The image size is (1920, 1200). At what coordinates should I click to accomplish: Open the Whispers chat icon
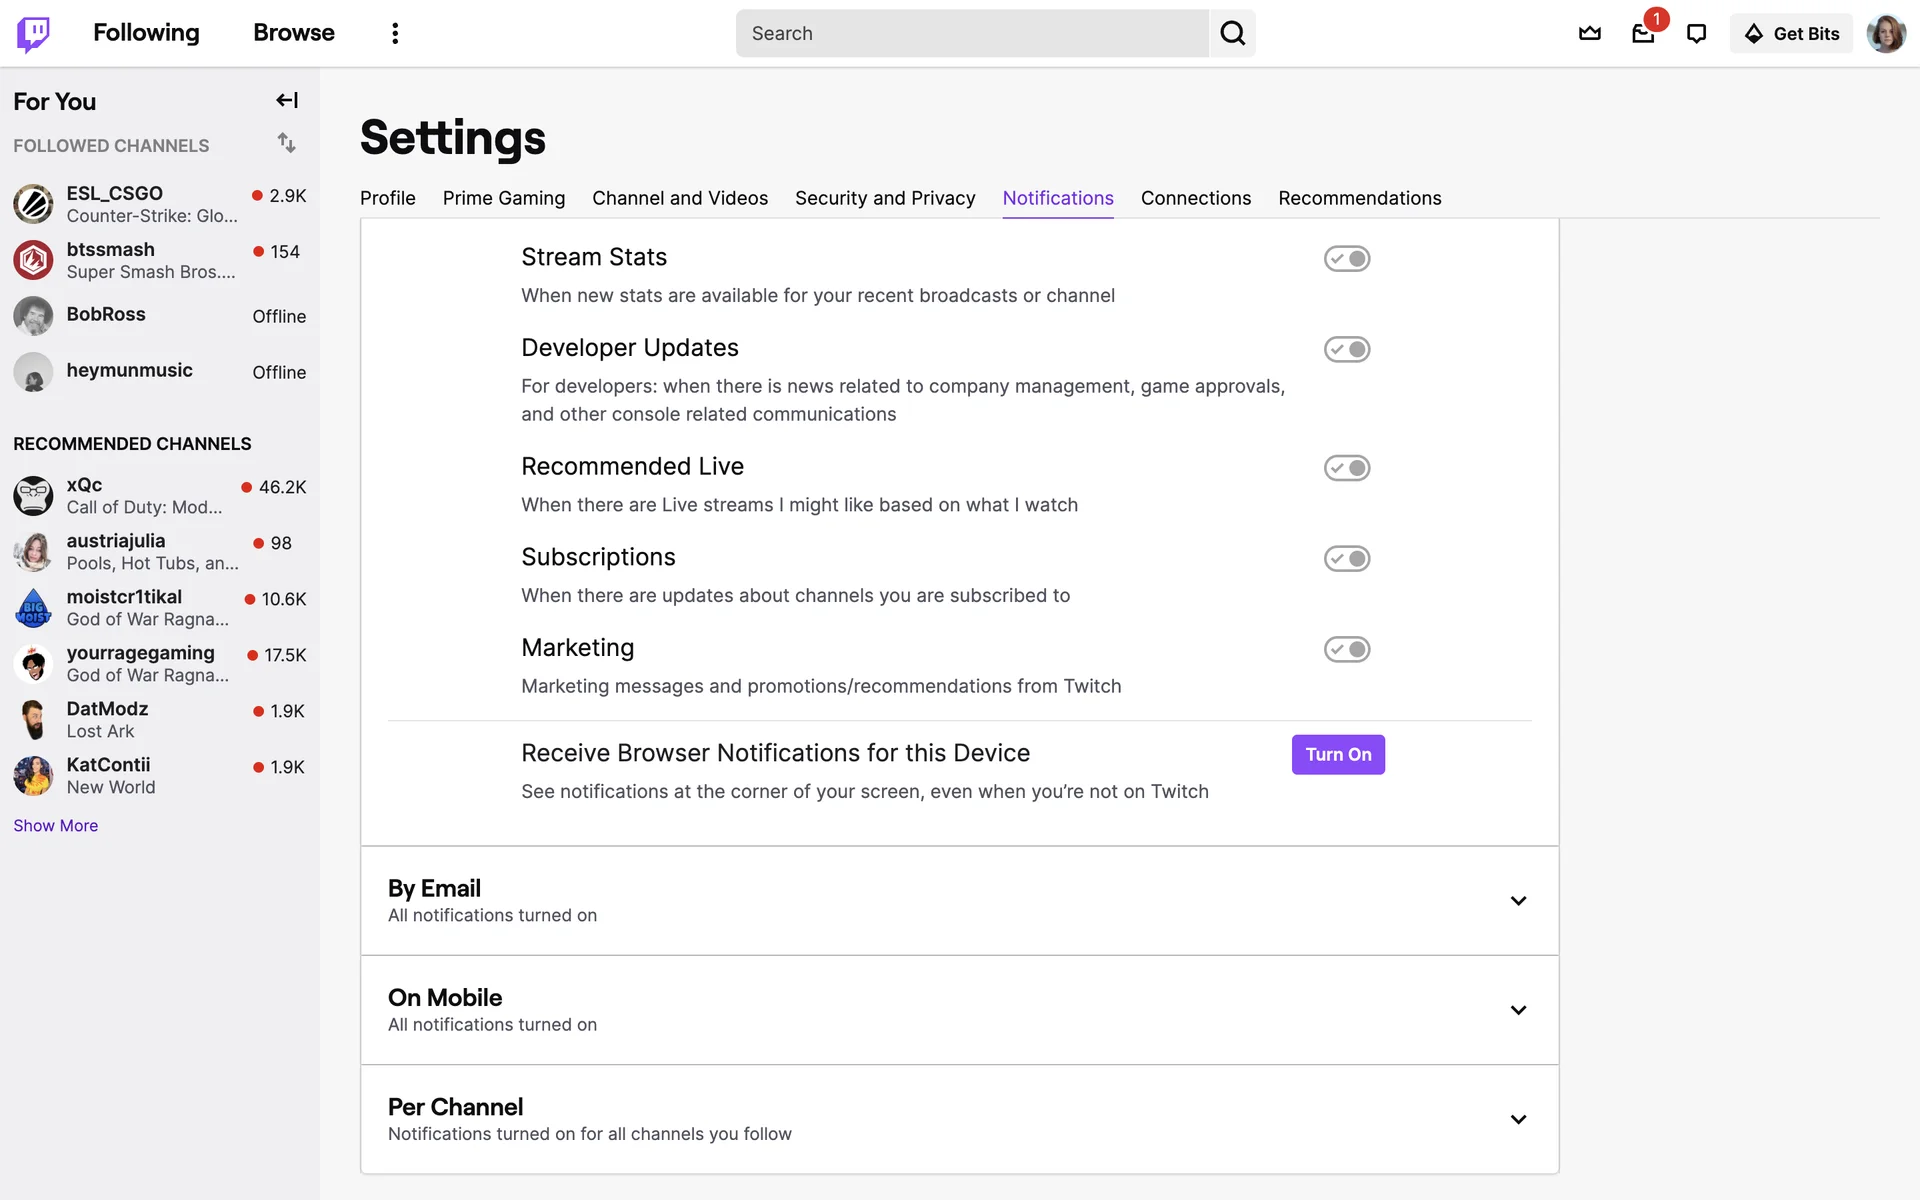(1696, 33)
